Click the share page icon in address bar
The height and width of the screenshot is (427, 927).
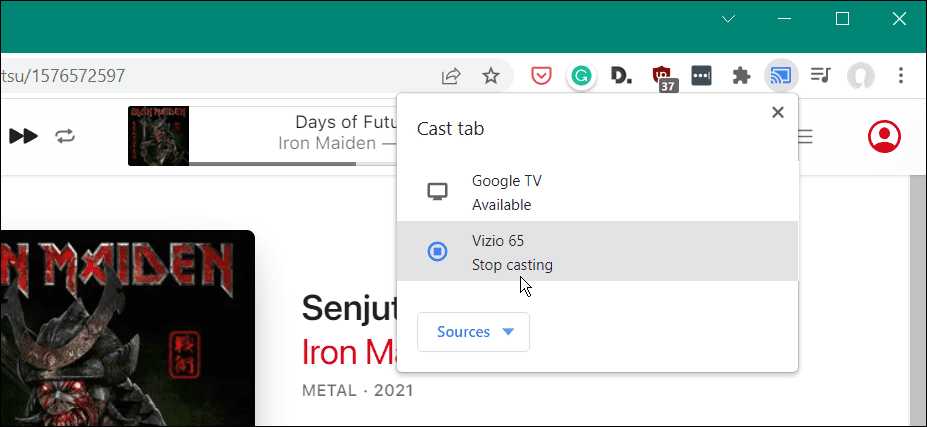(x=451, y=76)
